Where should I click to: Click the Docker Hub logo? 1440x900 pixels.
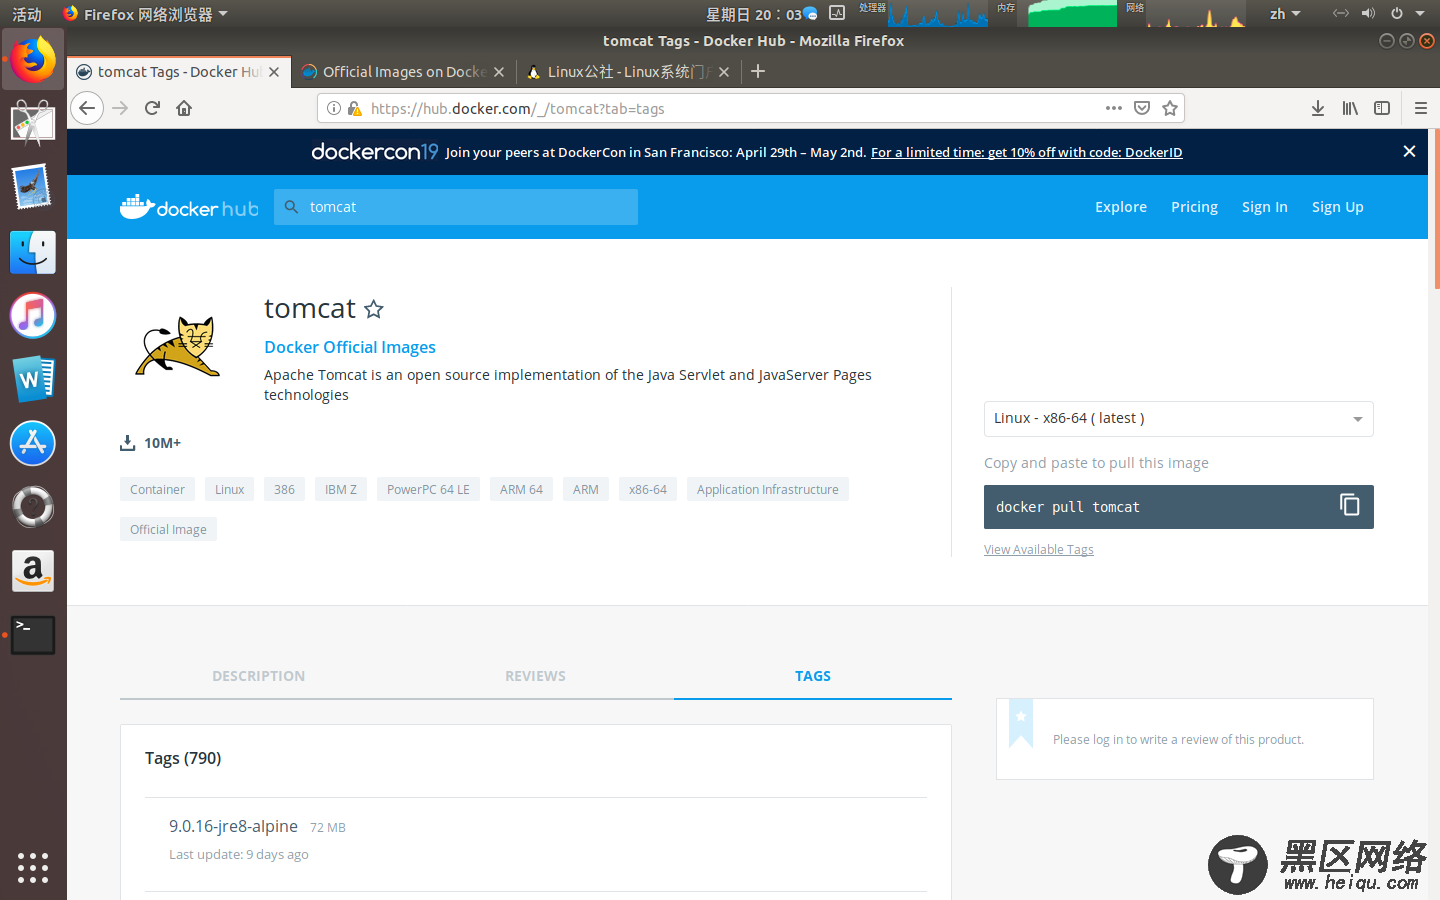(x=189, y=207)
